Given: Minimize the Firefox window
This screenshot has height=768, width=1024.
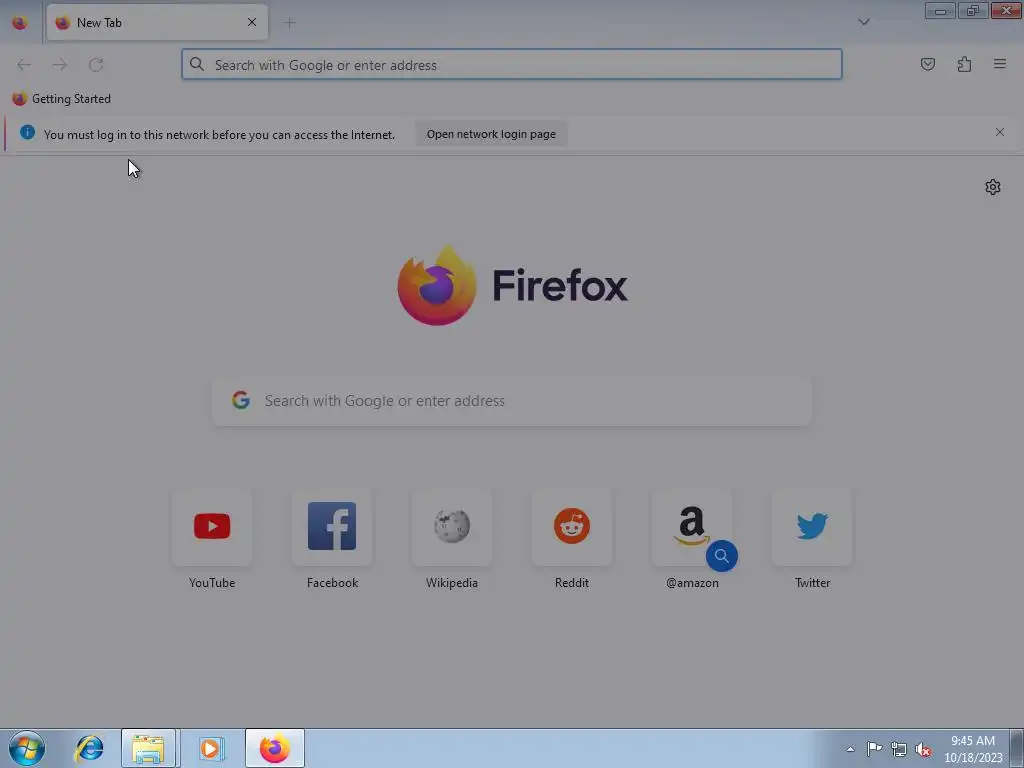Looking at the screenshot, I should click(940, 10).
